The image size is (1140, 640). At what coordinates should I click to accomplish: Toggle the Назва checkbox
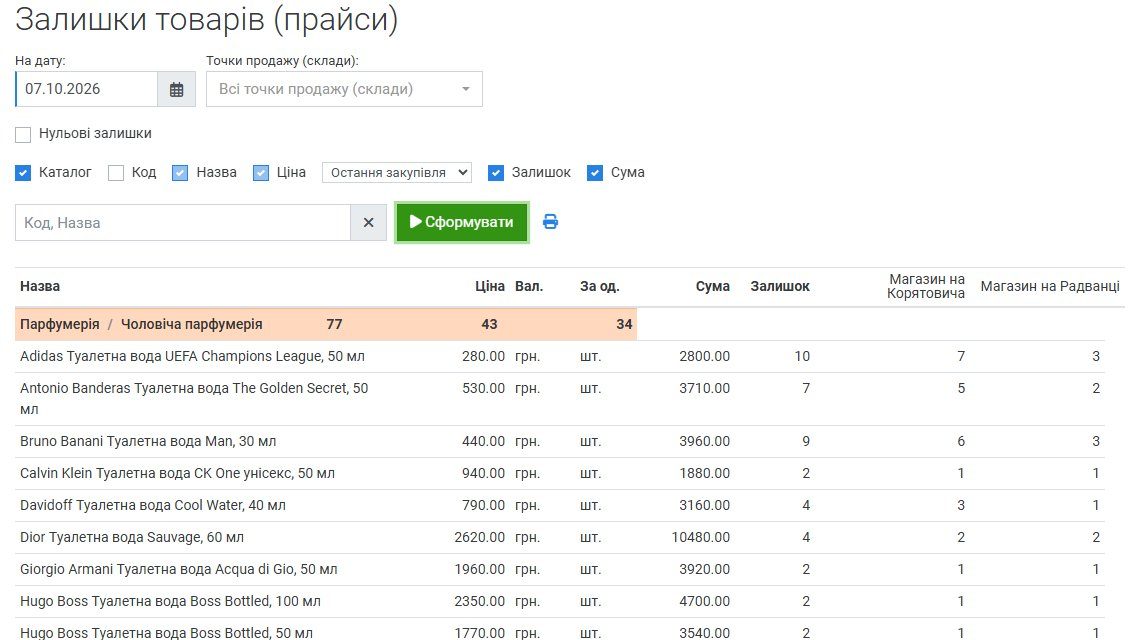click(x=180, y=173)
